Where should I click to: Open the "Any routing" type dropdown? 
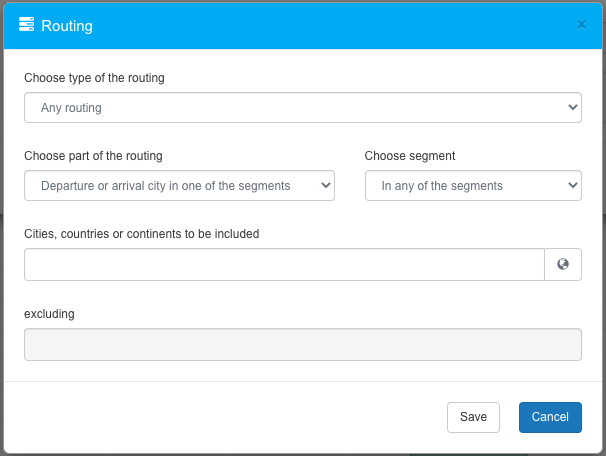[x=302, y=107]
